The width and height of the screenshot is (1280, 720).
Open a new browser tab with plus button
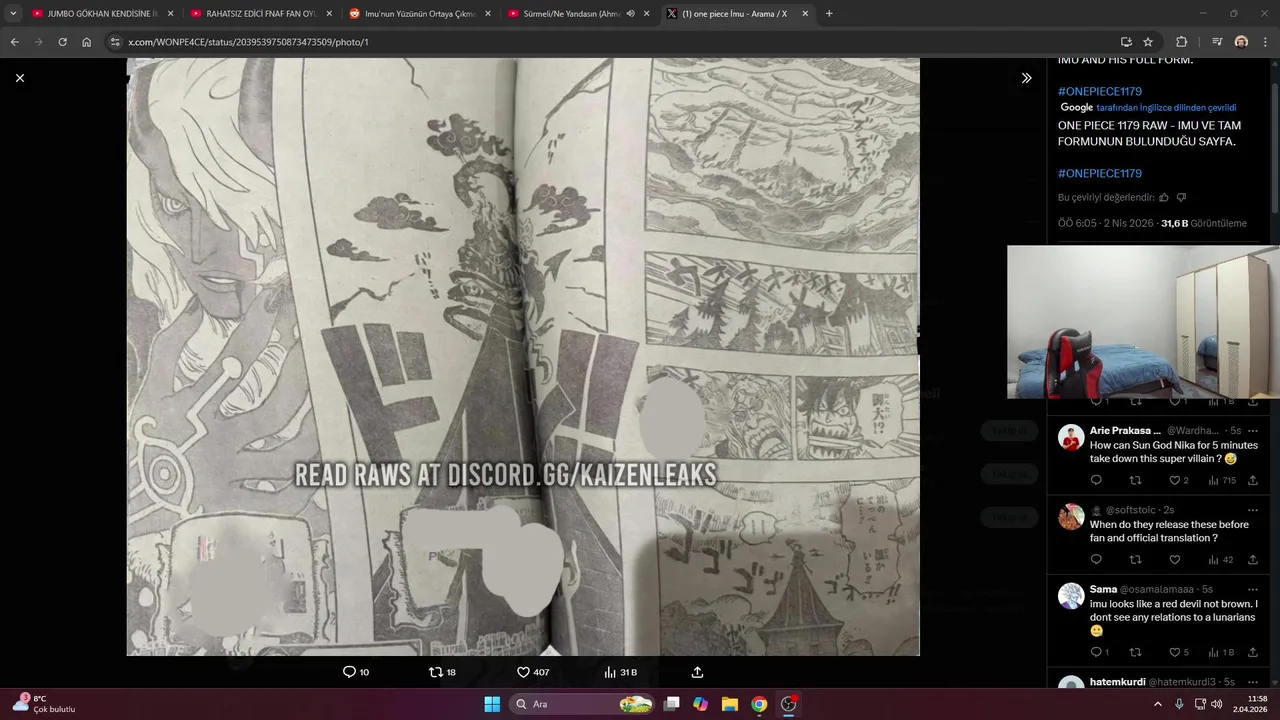click(829, 14)
